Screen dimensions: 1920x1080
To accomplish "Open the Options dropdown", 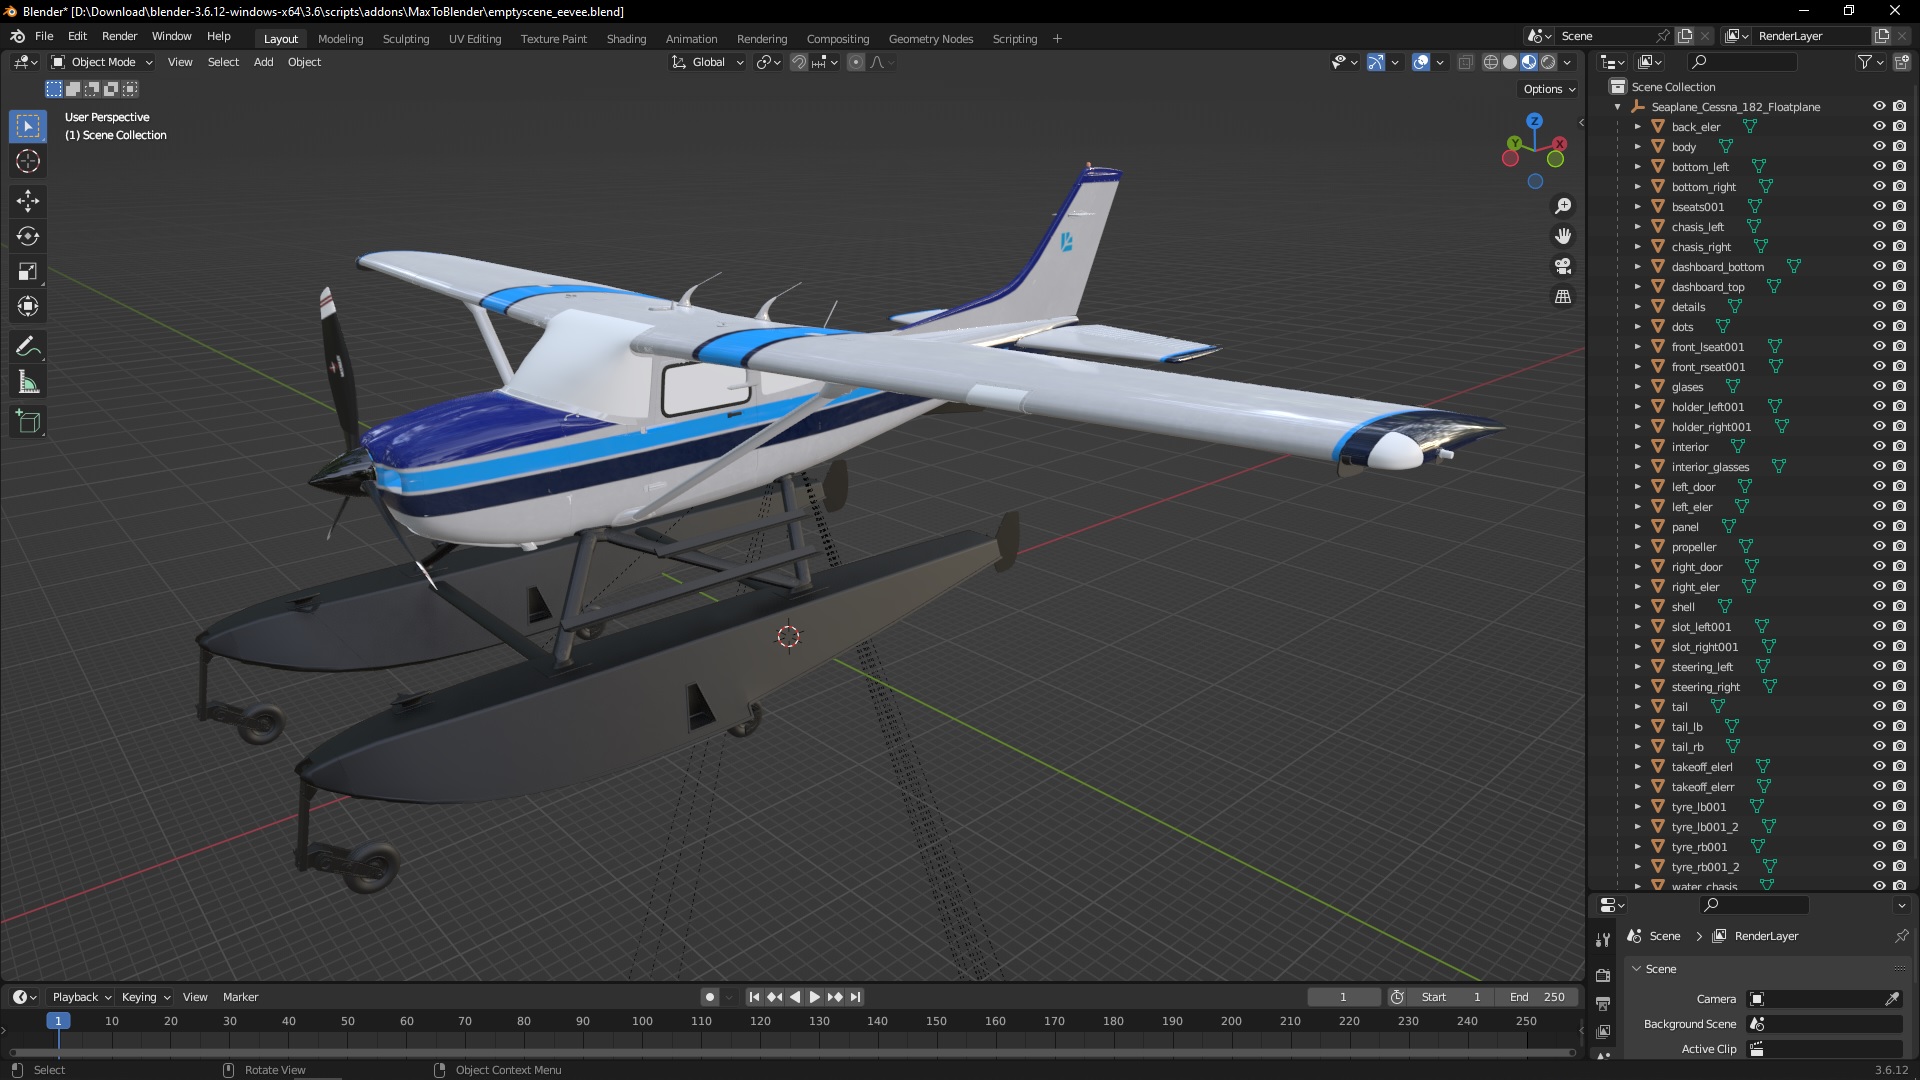I will click(1549, 89).
